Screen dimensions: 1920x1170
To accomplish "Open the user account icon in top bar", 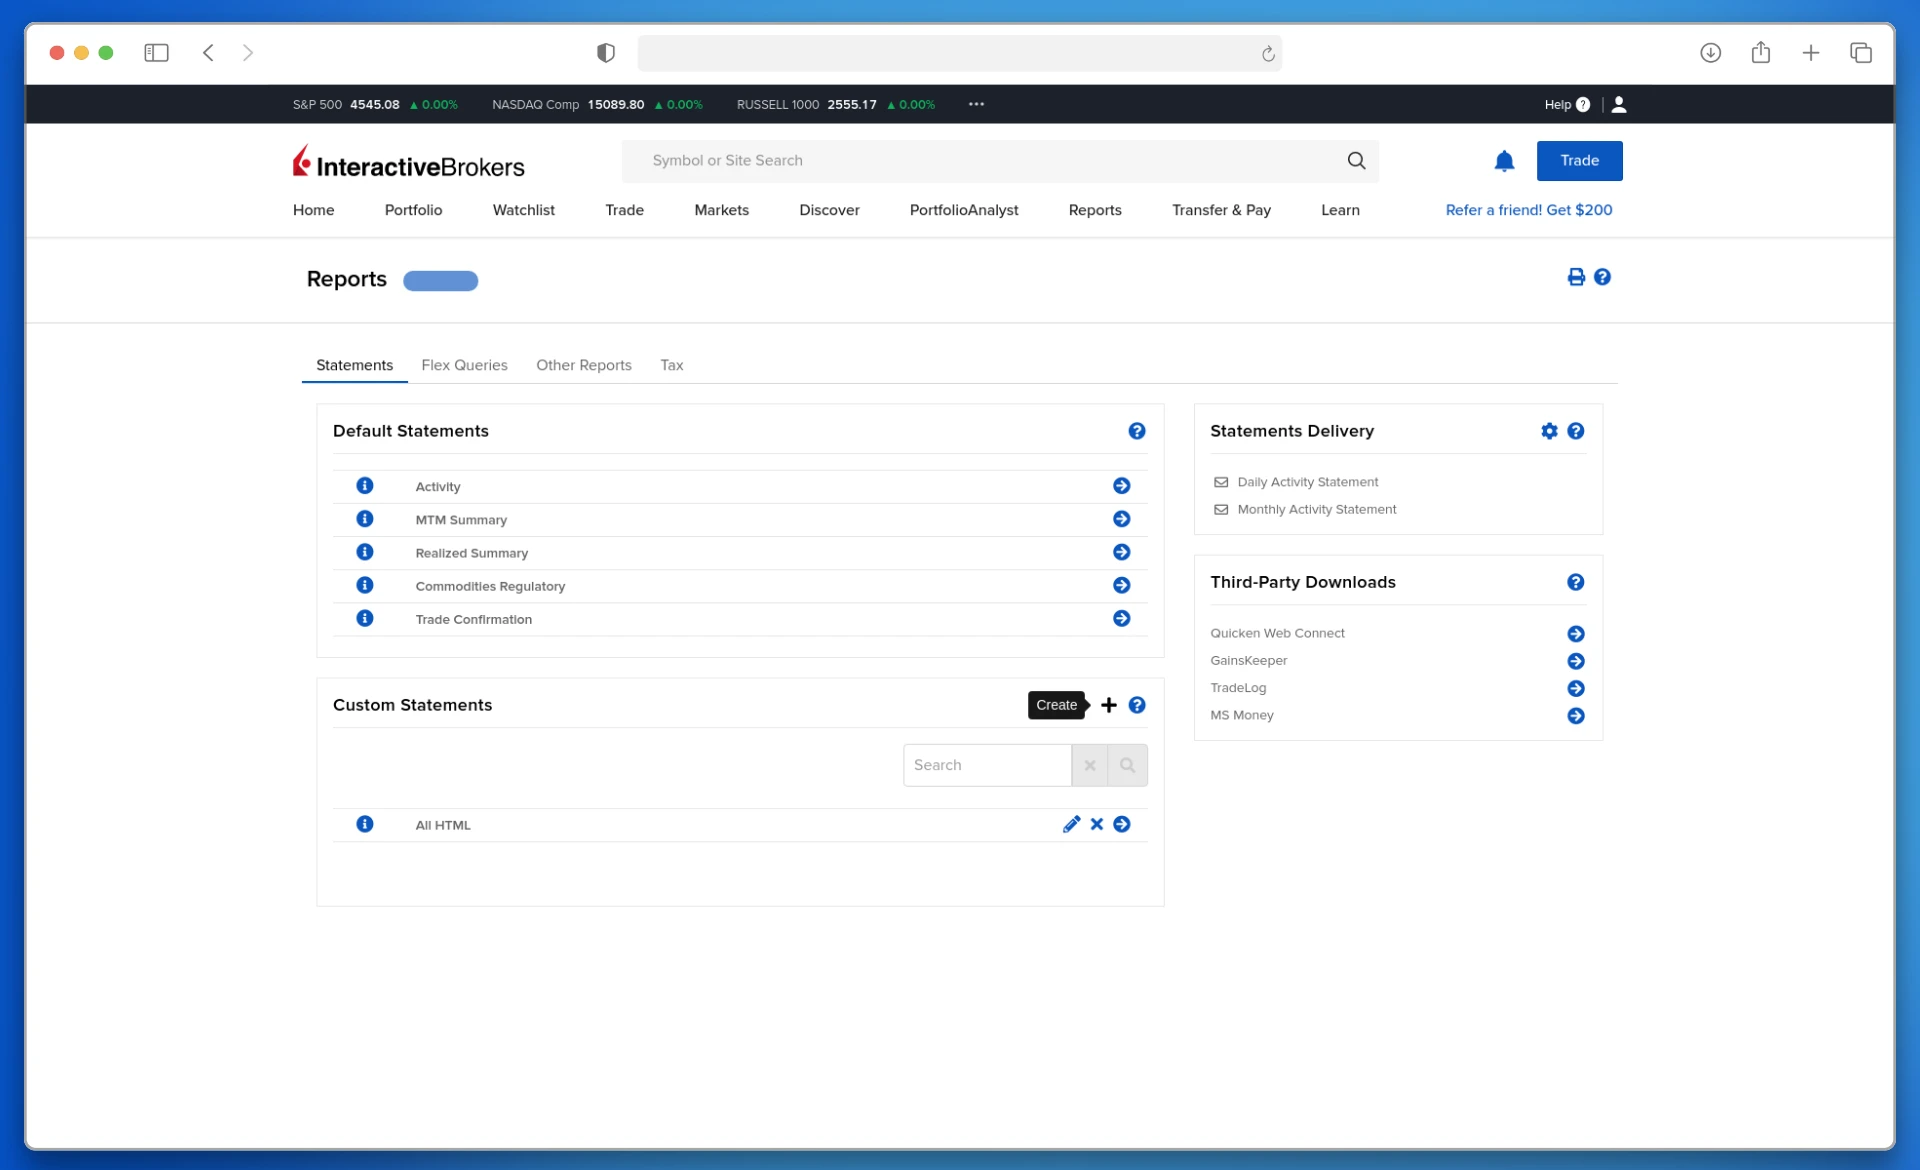I will click(1619, 104).
